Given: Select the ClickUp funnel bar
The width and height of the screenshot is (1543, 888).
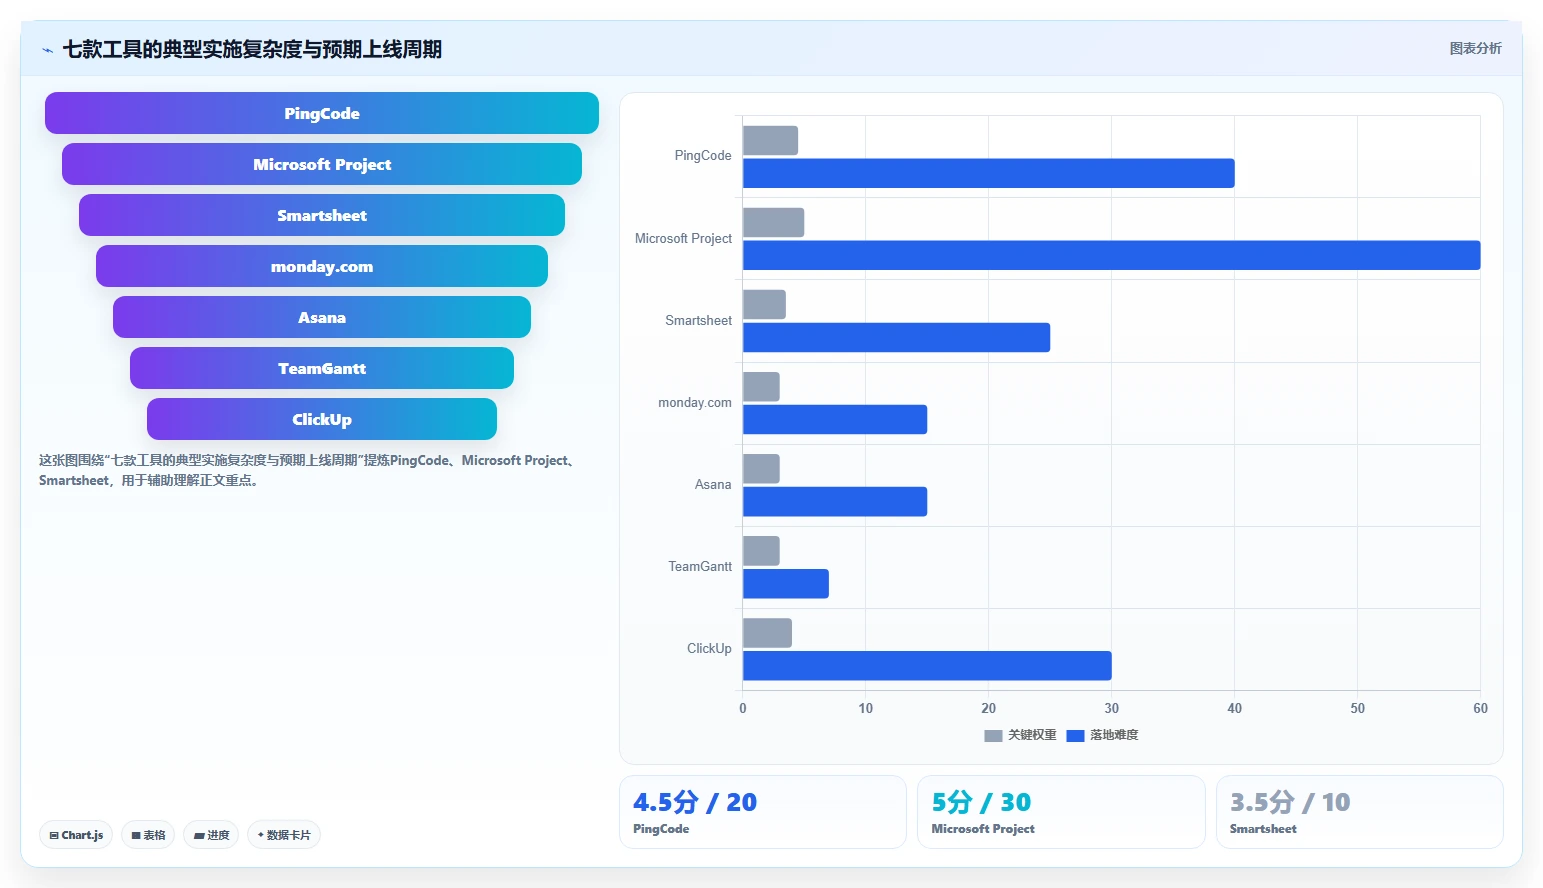Looking at the screenshot, I should coord(322,419).
